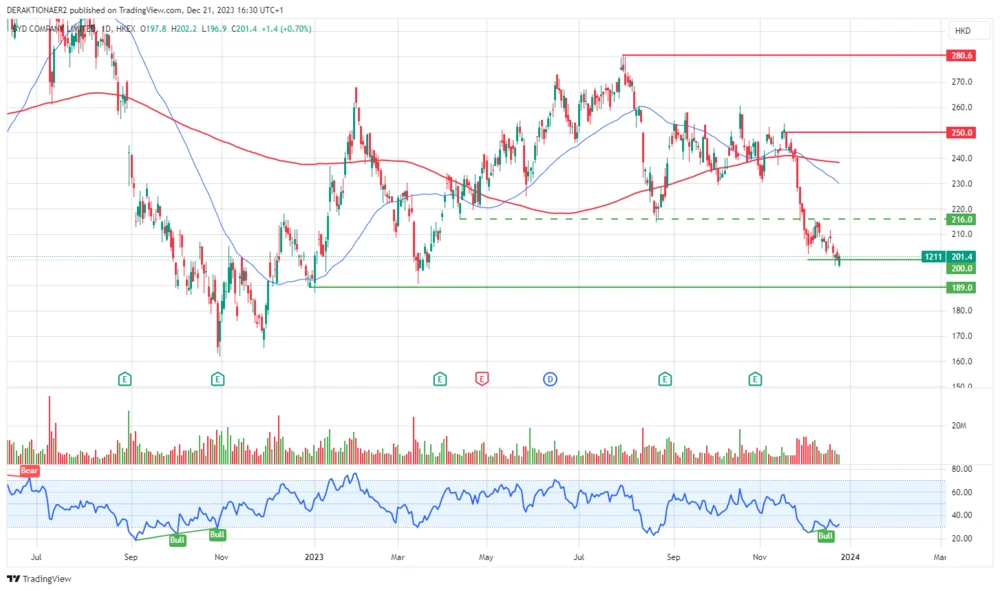Viewport: 1000px width, 591px height.
Task: Click the red E earnings marker
Action: 482,378
